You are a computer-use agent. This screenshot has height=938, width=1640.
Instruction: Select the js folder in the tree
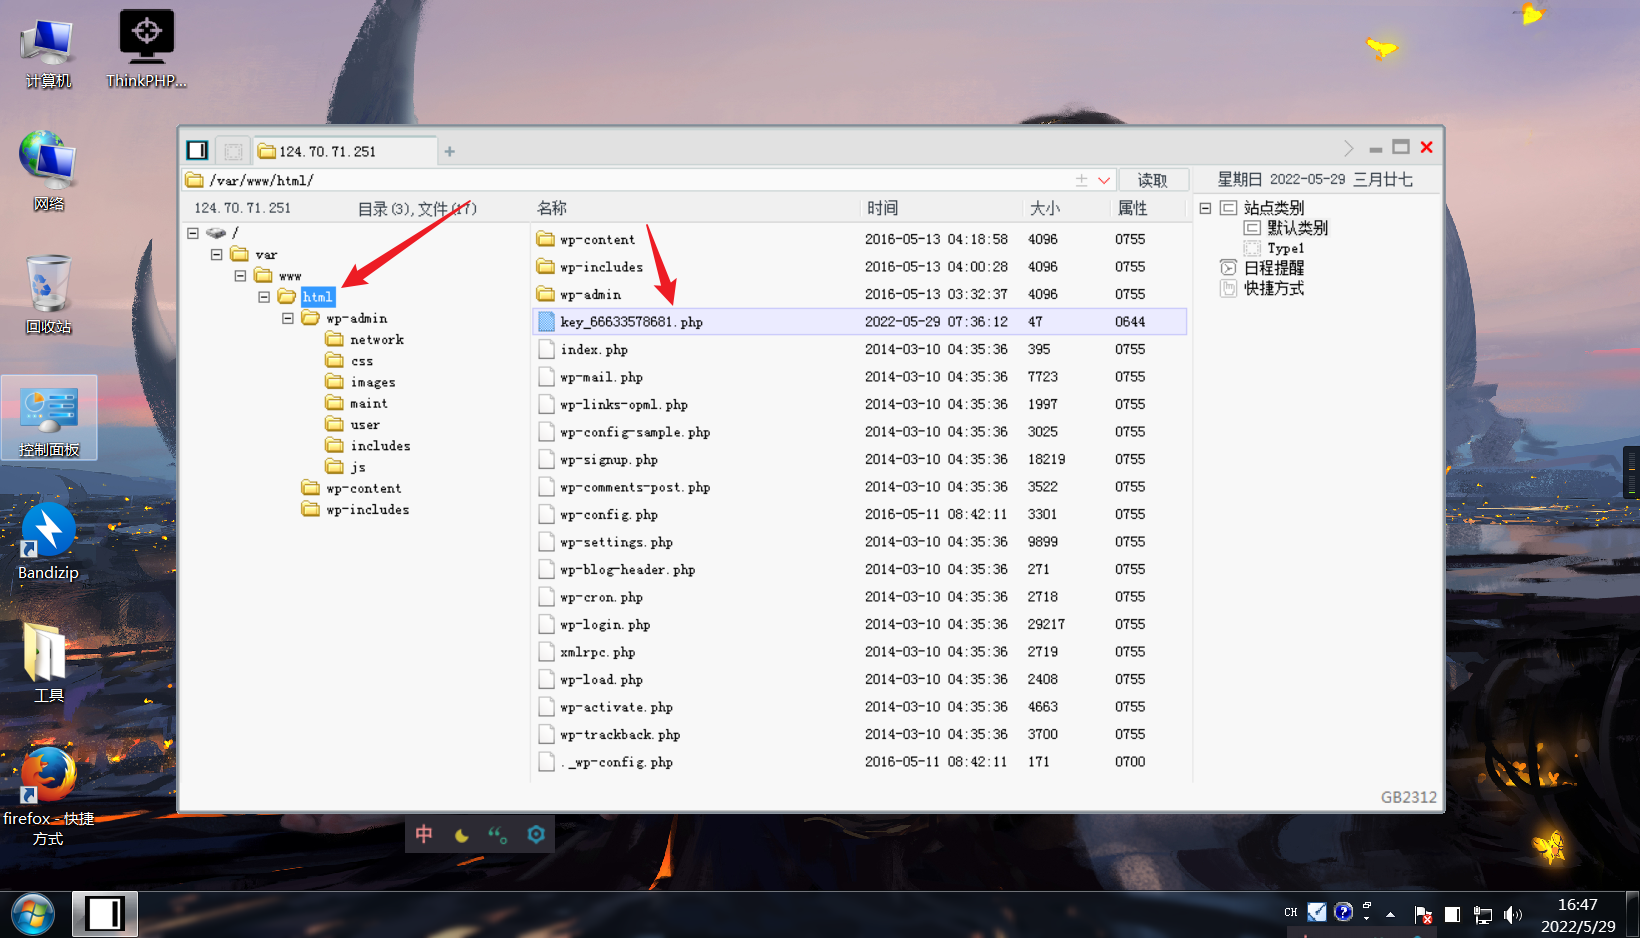[346, 467]
